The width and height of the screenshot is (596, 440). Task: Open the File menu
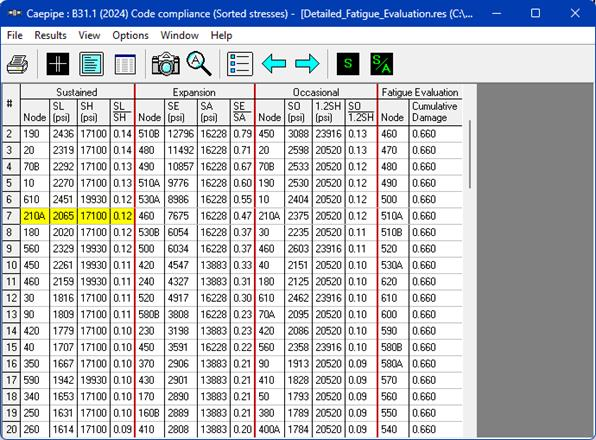click(x=15, y=35)
